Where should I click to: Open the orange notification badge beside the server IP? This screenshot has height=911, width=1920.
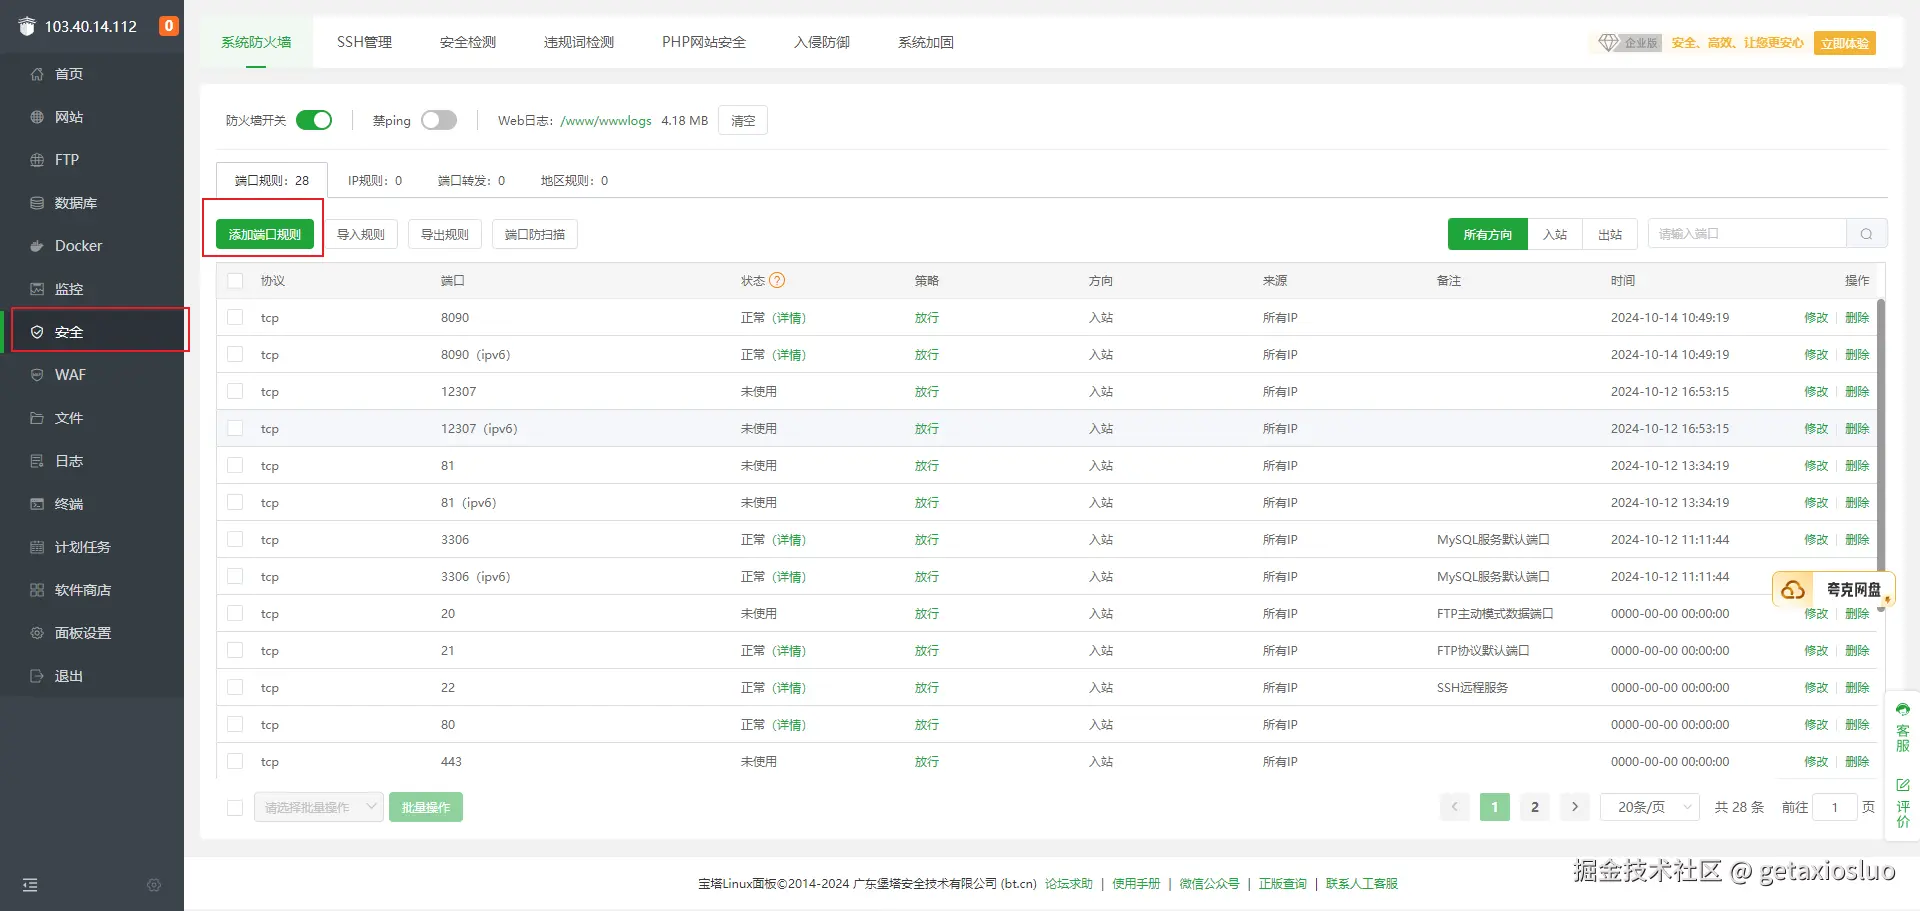(169, 26)
